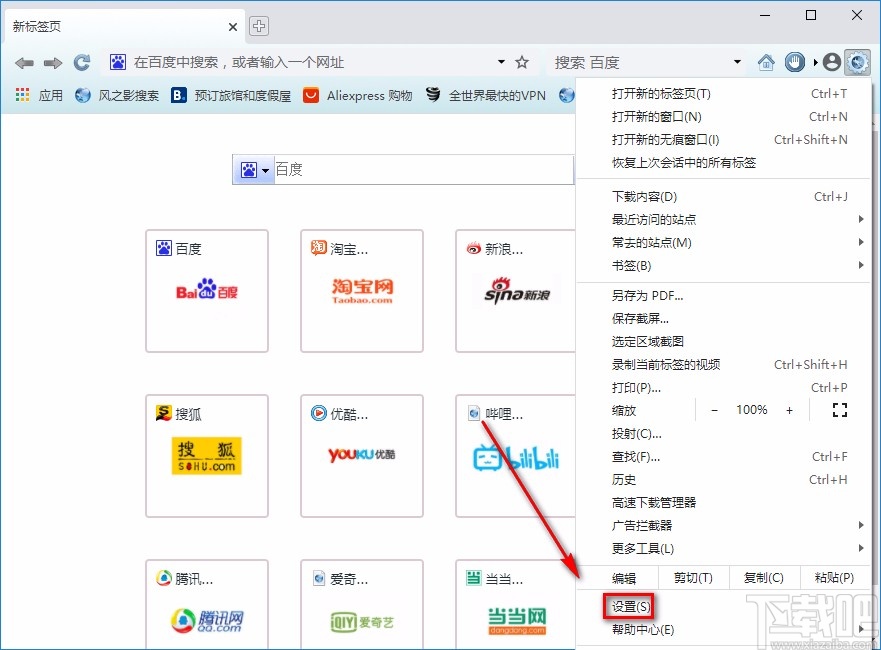Image resolution: width=881 pixels, height=650 pixels.
Task: Open the 风之影搜索 bookmark
Action: 117,95
